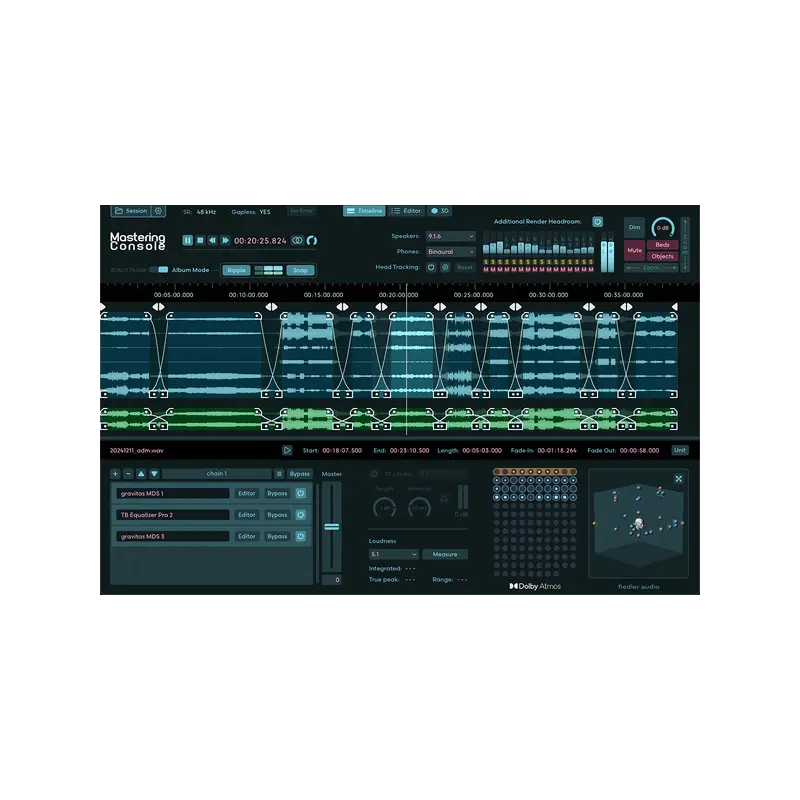The height and width of the screenshot is (800, 800).
Task: Switch to the Editor tab
Action: [406, 211]
